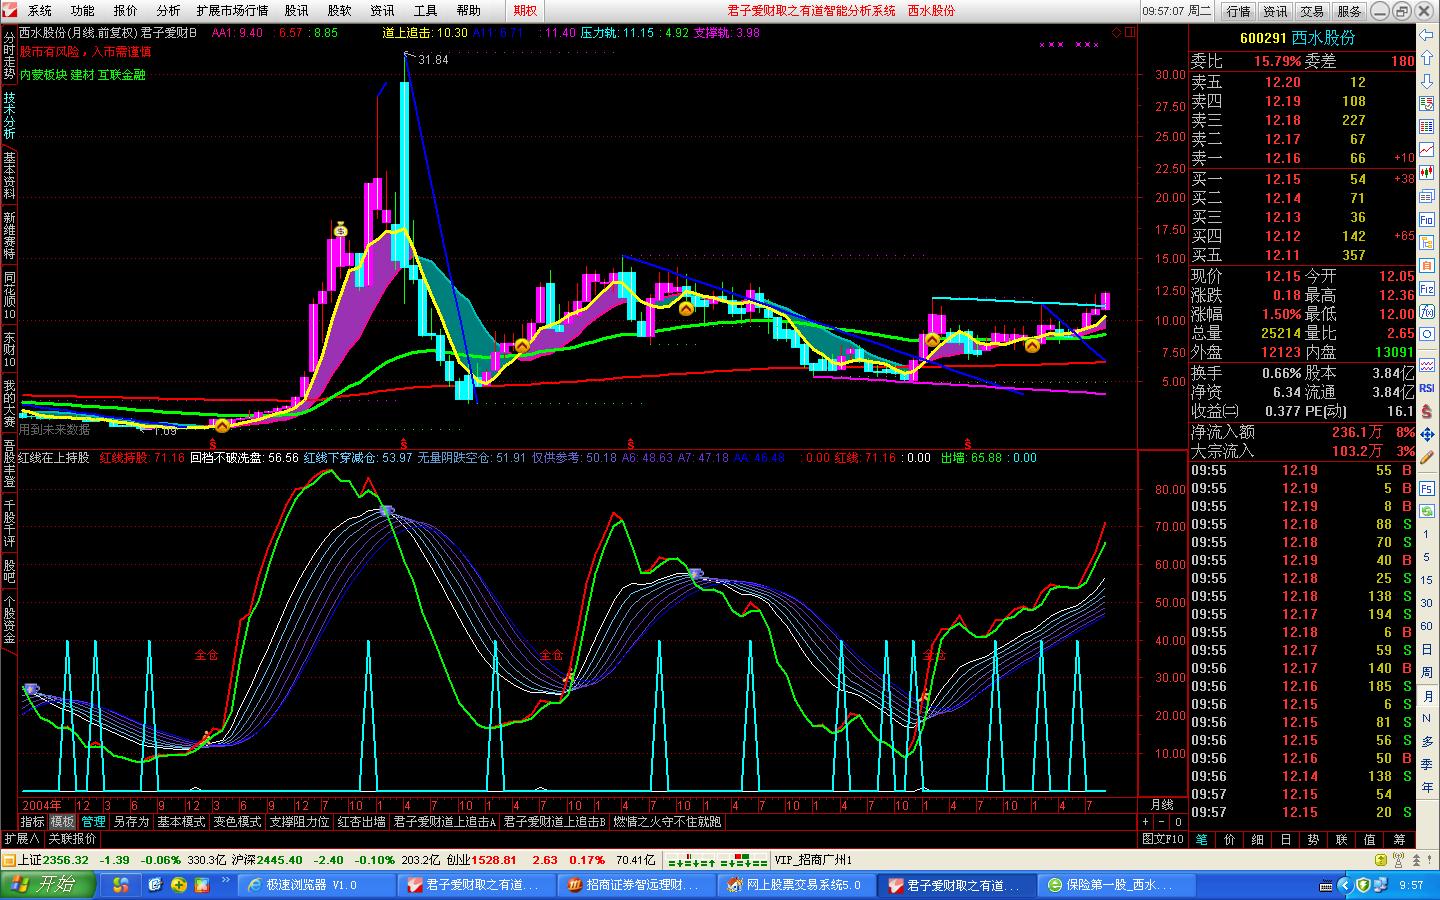
Task: Click the cascading windows icon in right toolbar
Action: click(x=1426, y=196)
